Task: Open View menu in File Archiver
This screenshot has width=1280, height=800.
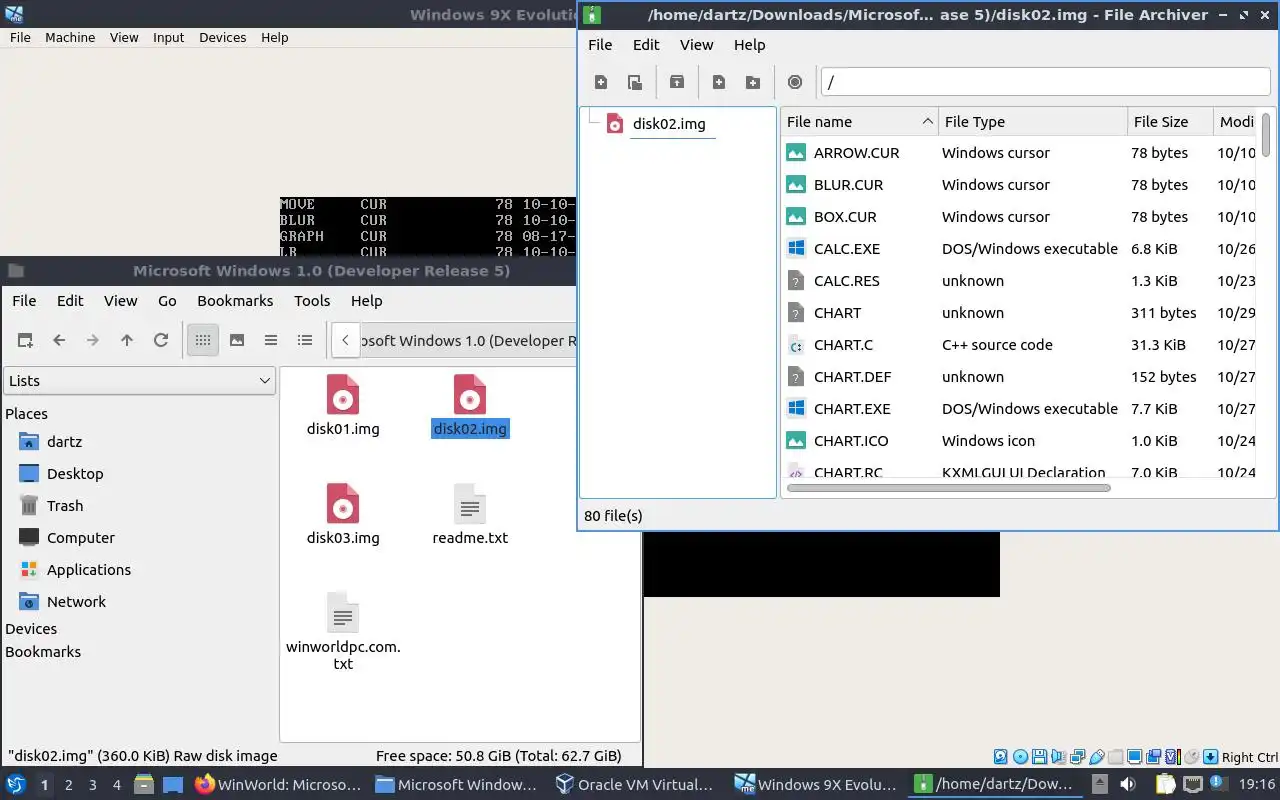Action: [x=696, y=44]
